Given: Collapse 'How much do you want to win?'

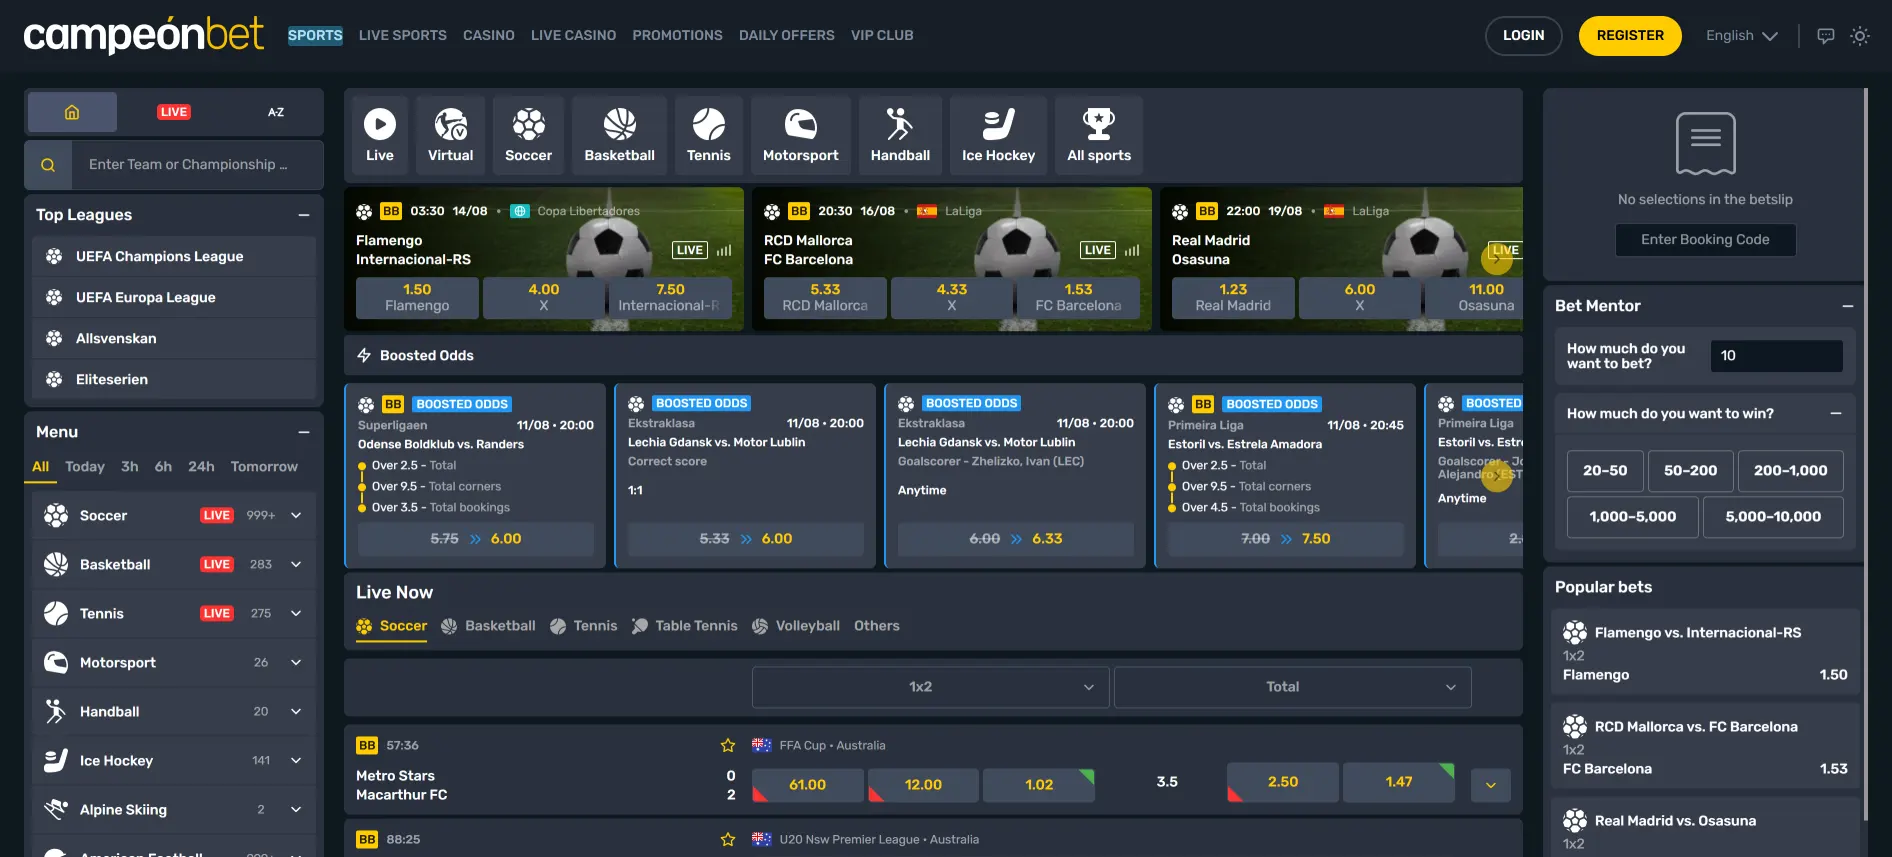Looking at the screenshot, I should pyautogui.click(x=1836, y=414).
